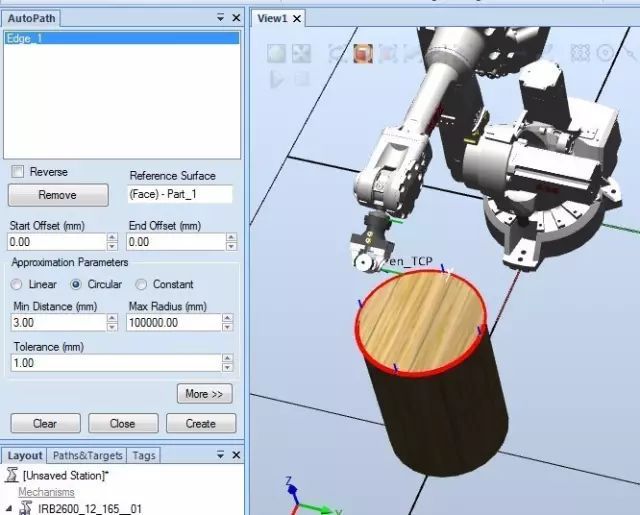Click the Remove button
The width and height of the screenshot is (640, 515).
tap(58, 195)
